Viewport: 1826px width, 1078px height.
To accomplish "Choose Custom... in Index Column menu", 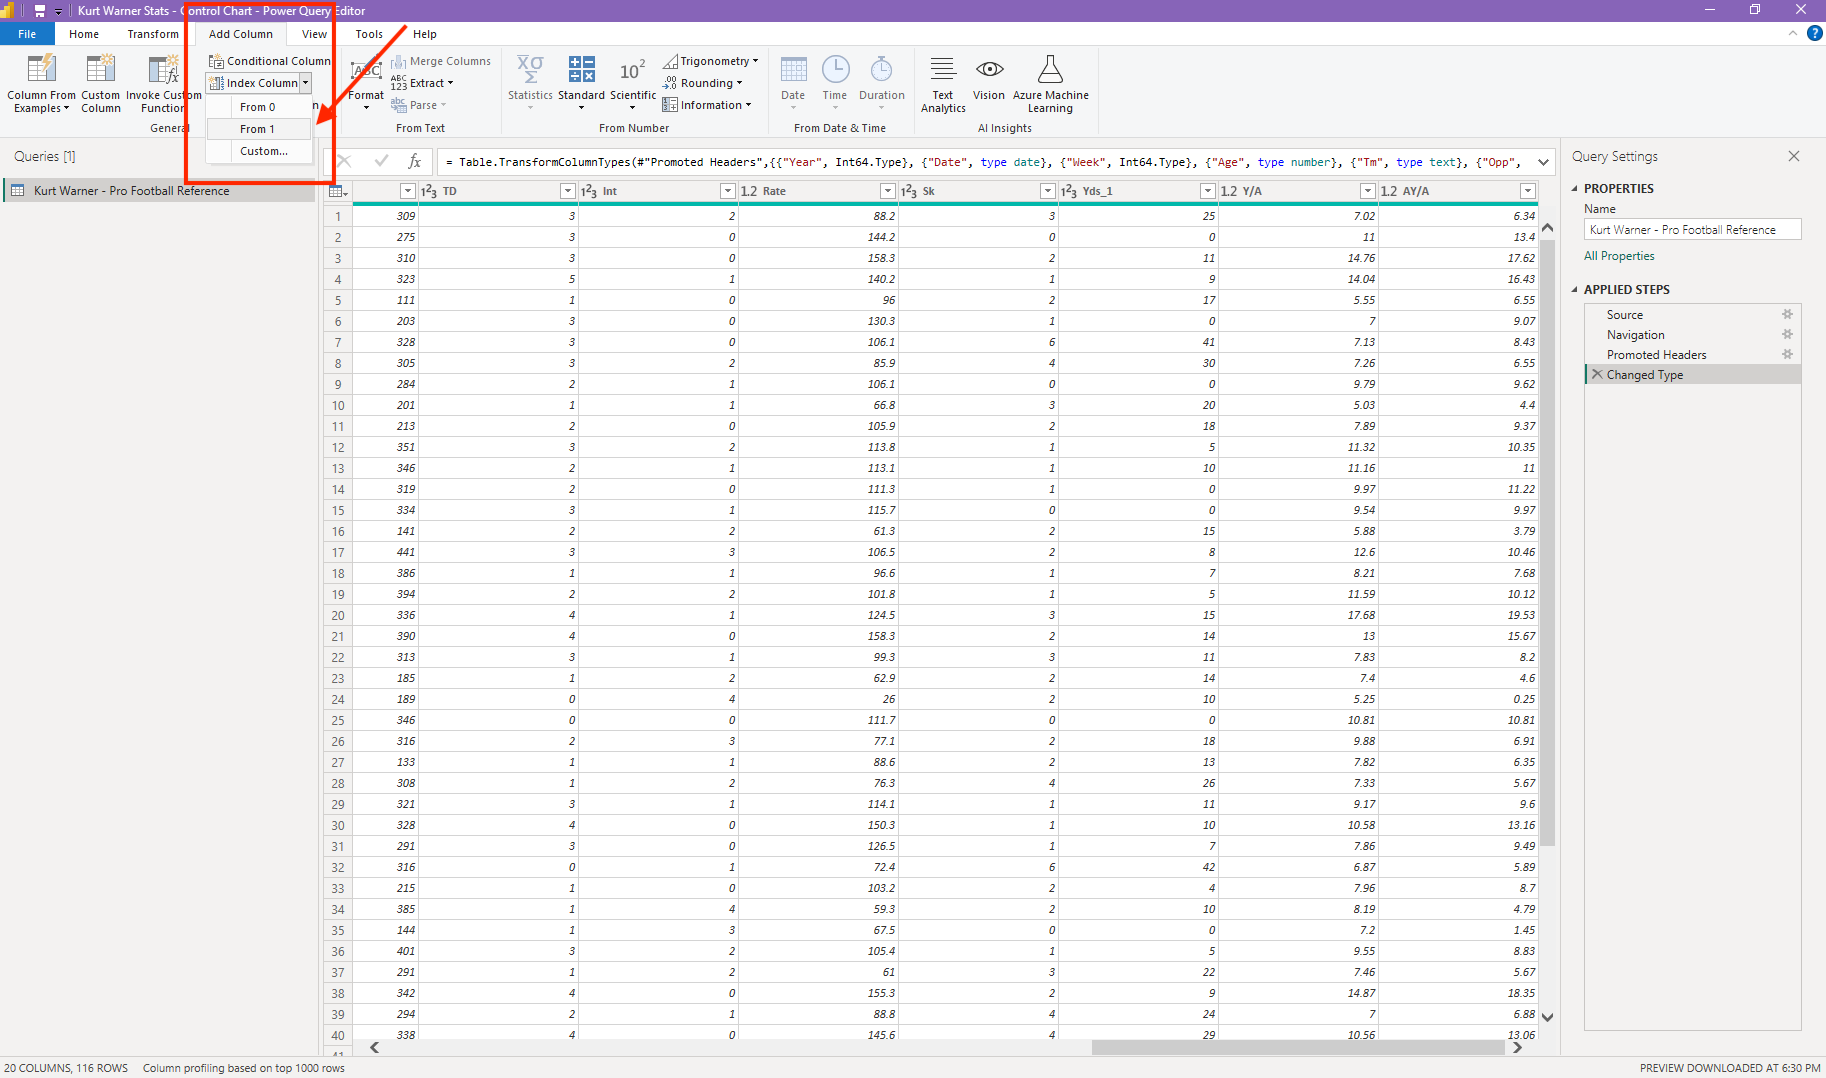I will point(263,151).
